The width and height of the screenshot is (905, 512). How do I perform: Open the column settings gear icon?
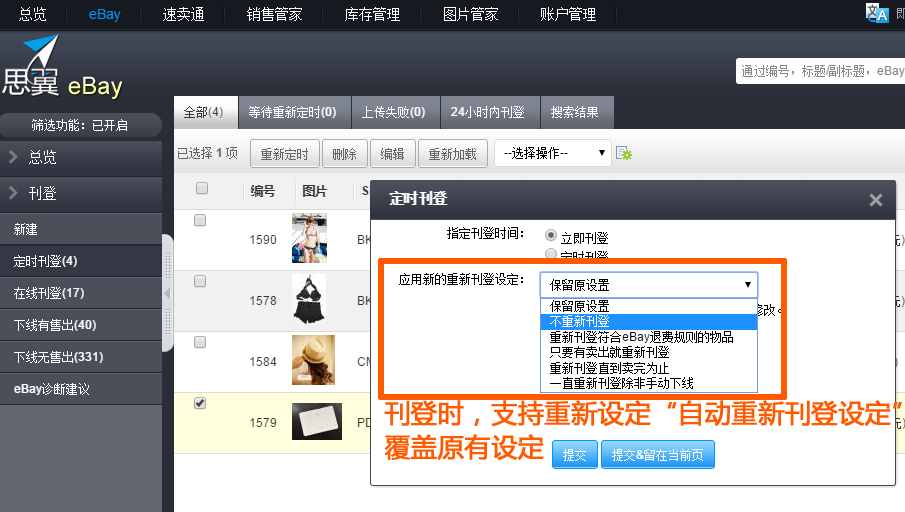624,153
